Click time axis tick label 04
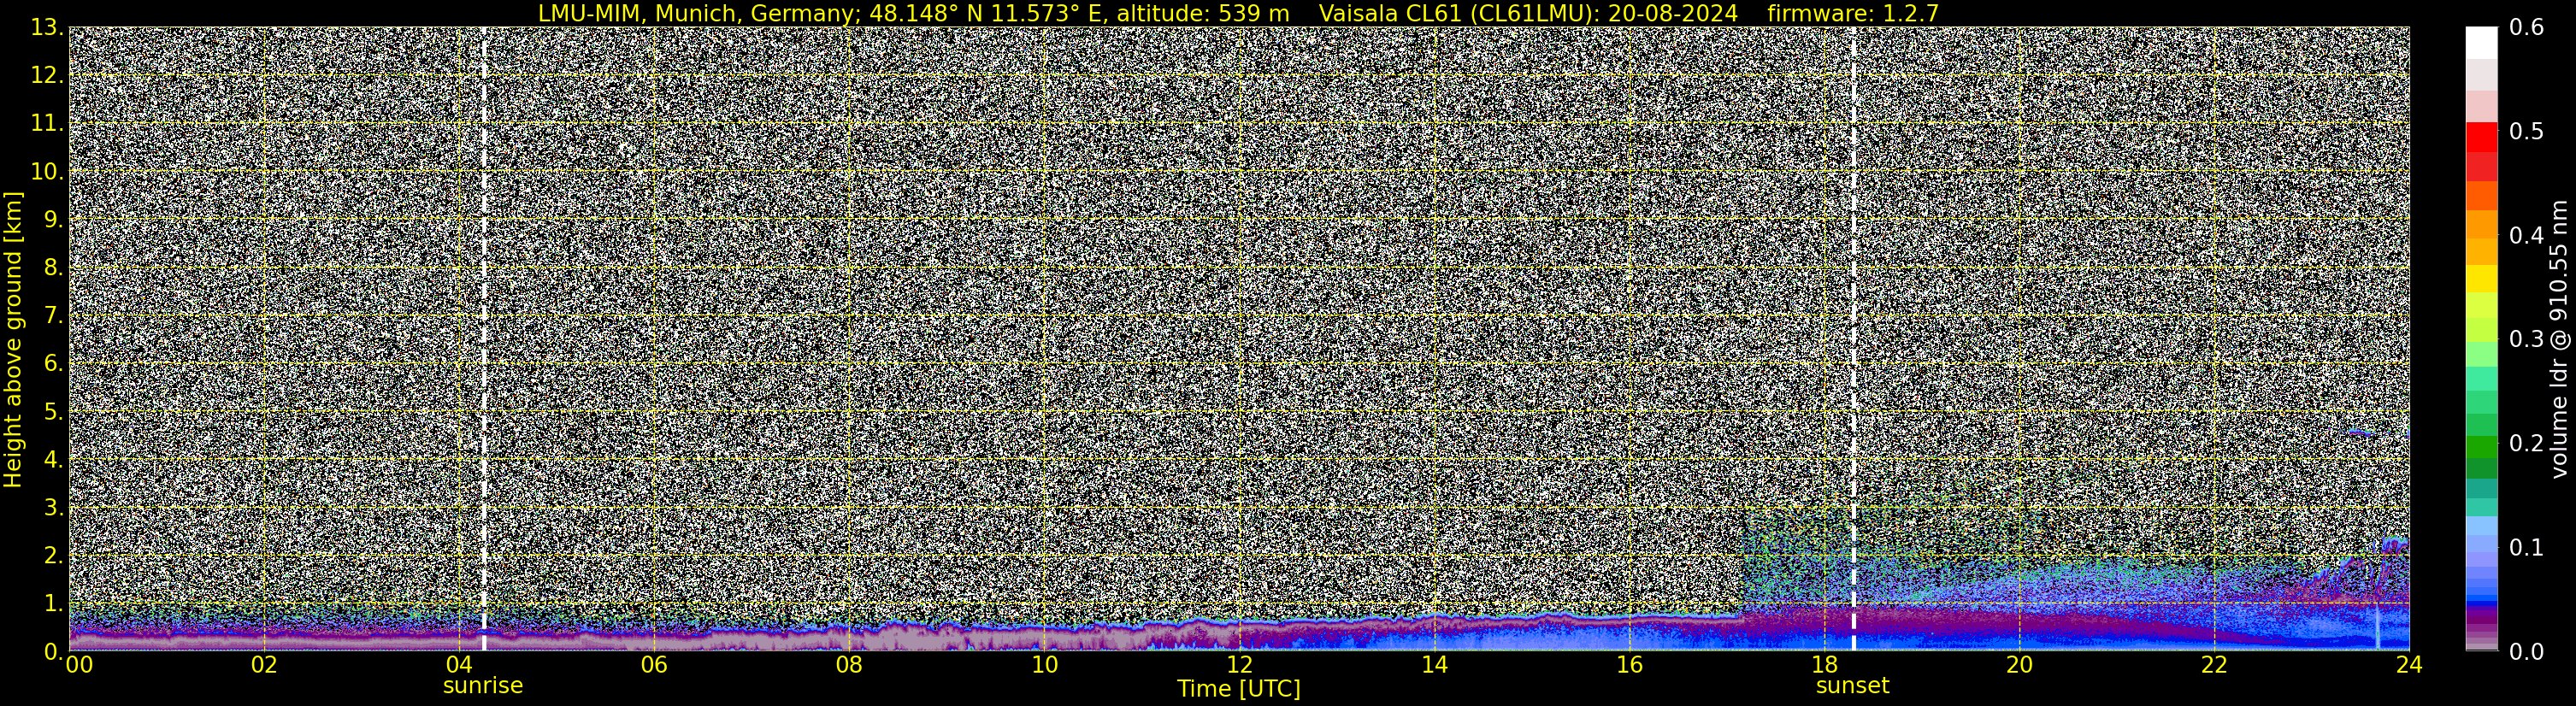 coord(458,665)
